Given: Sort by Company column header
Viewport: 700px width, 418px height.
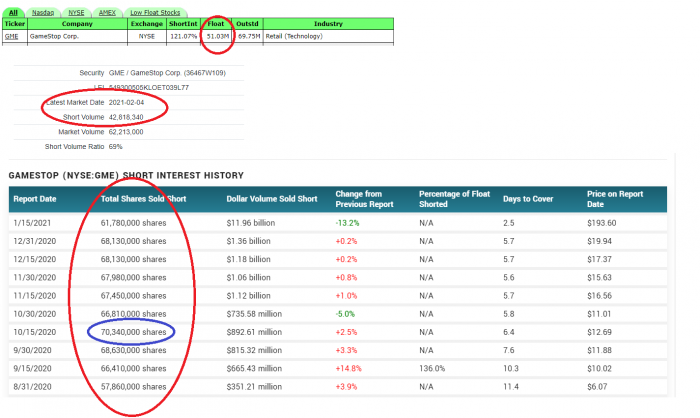Looking at the screenshot, I should tap(77, 24).
